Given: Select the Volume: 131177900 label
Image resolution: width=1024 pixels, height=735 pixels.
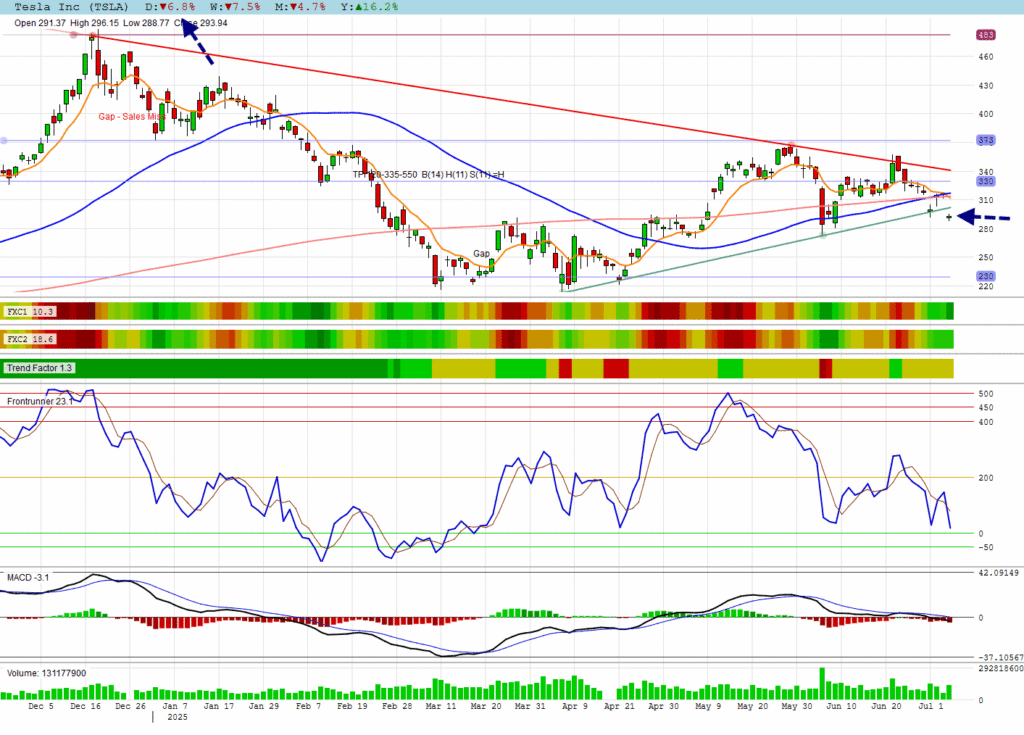Looking at the screenshot, I should pyautogui.click(x=46, y=673).
